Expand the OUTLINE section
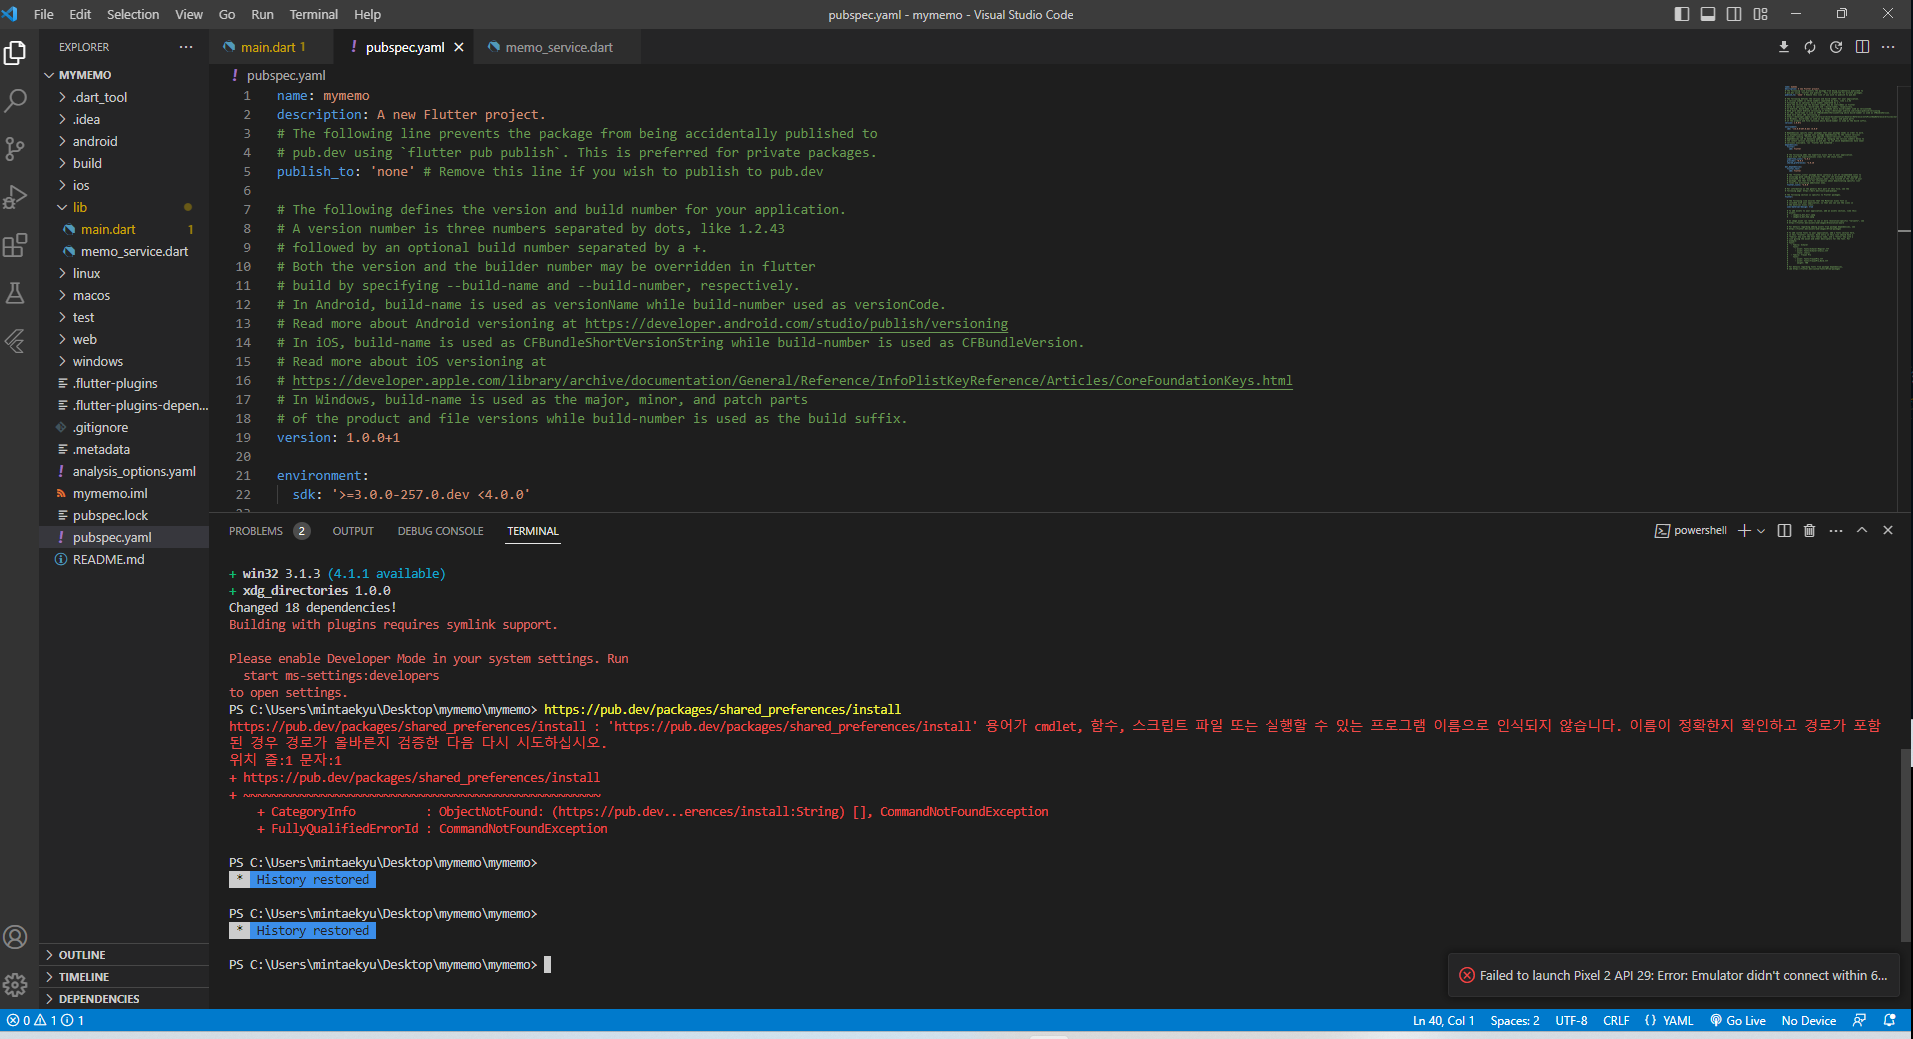Image resolution: width=1913 pixels, height=1039 pixels. (x=124, y=955)
